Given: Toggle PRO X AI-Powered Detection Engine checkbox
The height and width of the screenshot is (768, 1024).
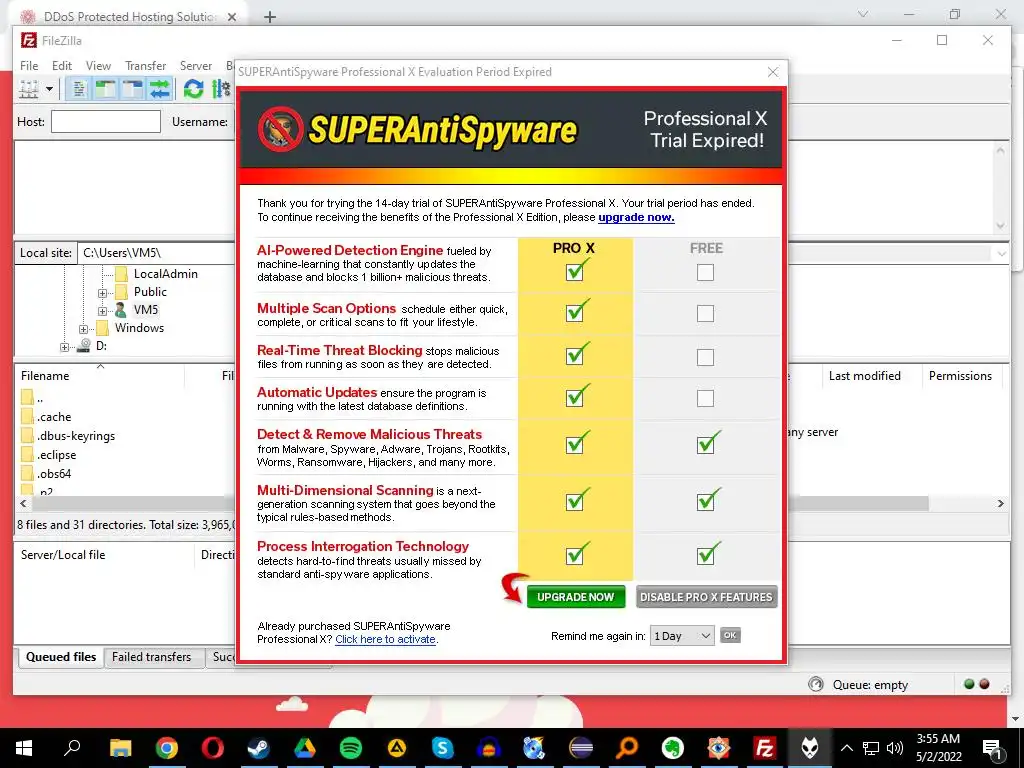Looking at the screenshot, I should point(575,271).
